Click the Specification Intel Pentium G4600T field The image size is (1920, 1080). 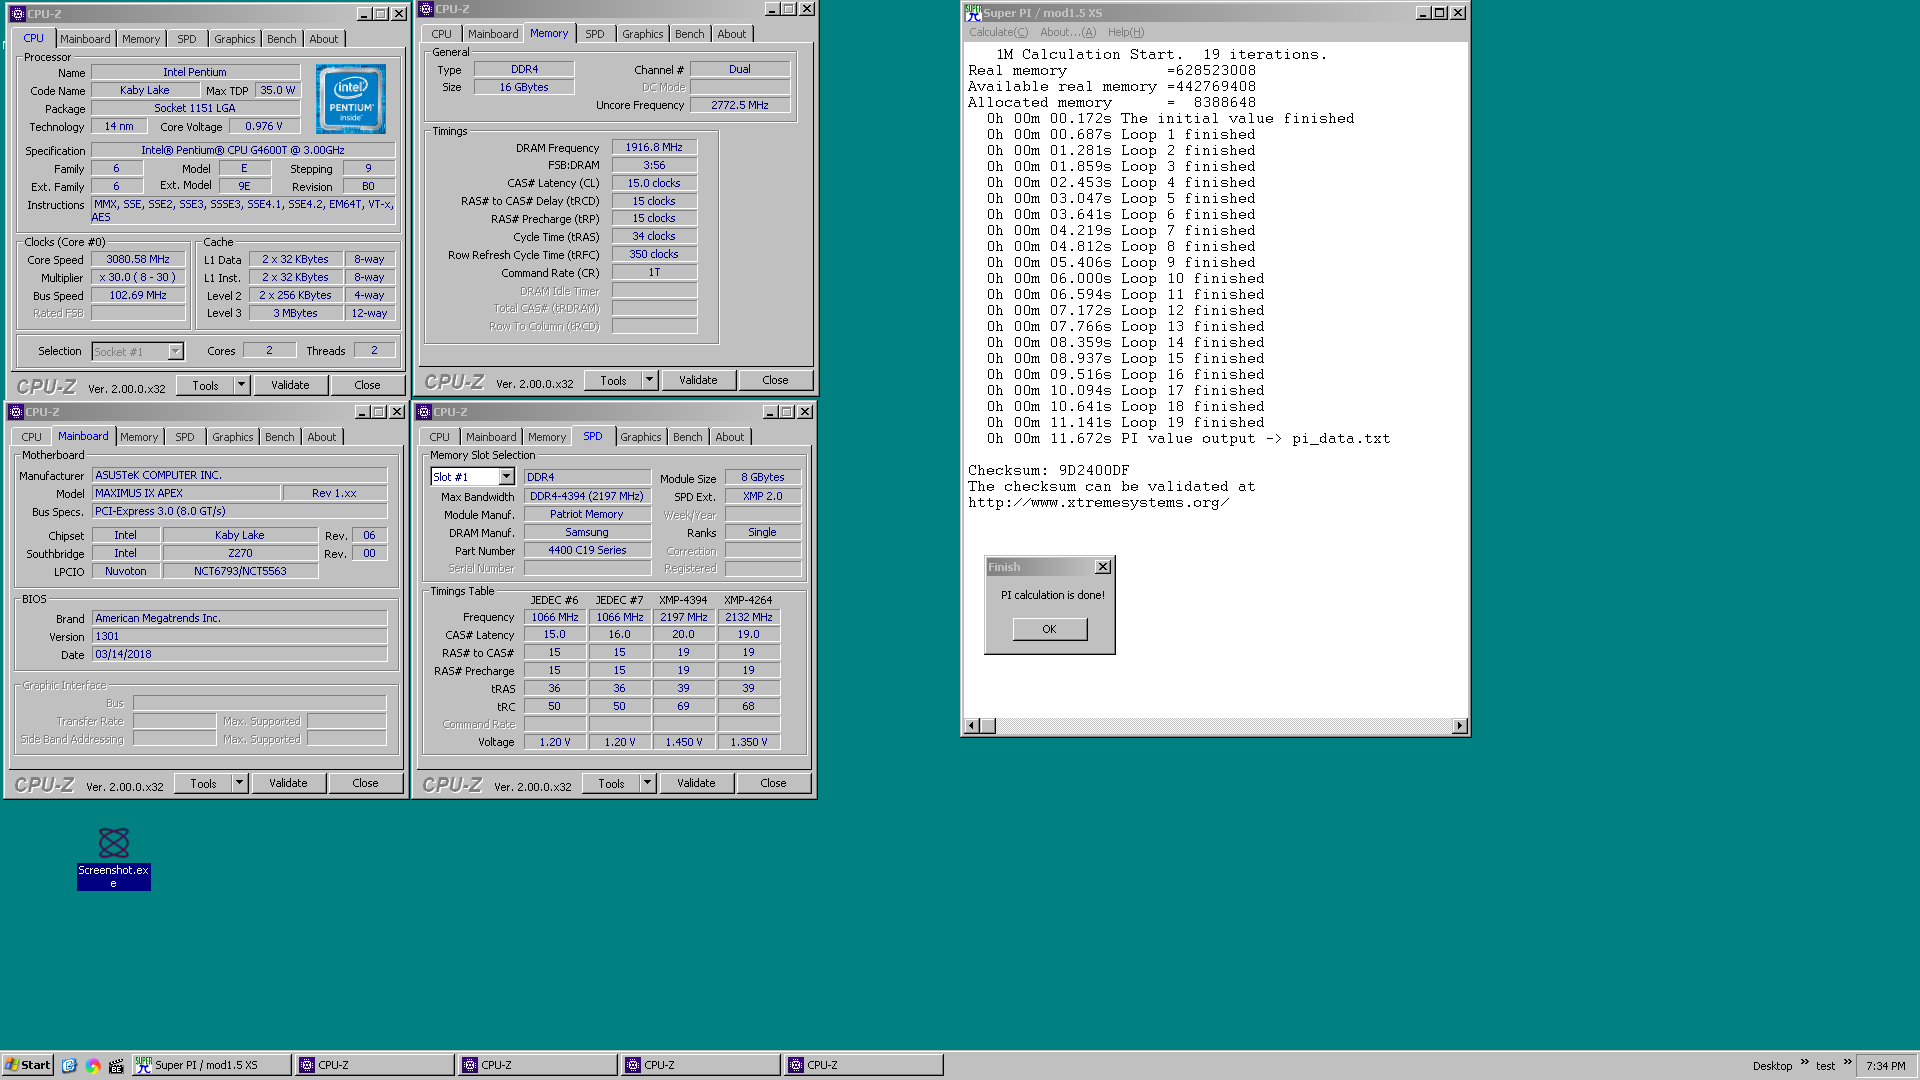(x=242, y=150)
